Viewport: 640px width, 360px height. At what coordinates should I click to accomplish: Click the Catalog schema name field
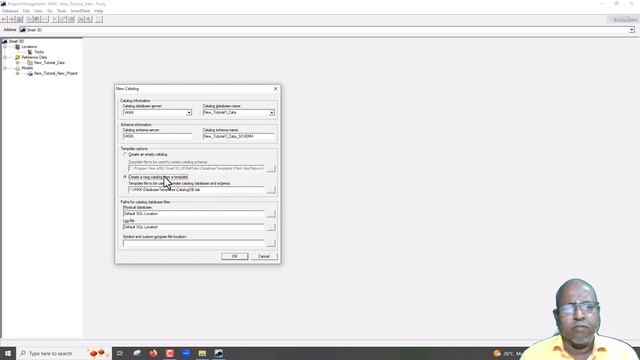tap(239, 136)
